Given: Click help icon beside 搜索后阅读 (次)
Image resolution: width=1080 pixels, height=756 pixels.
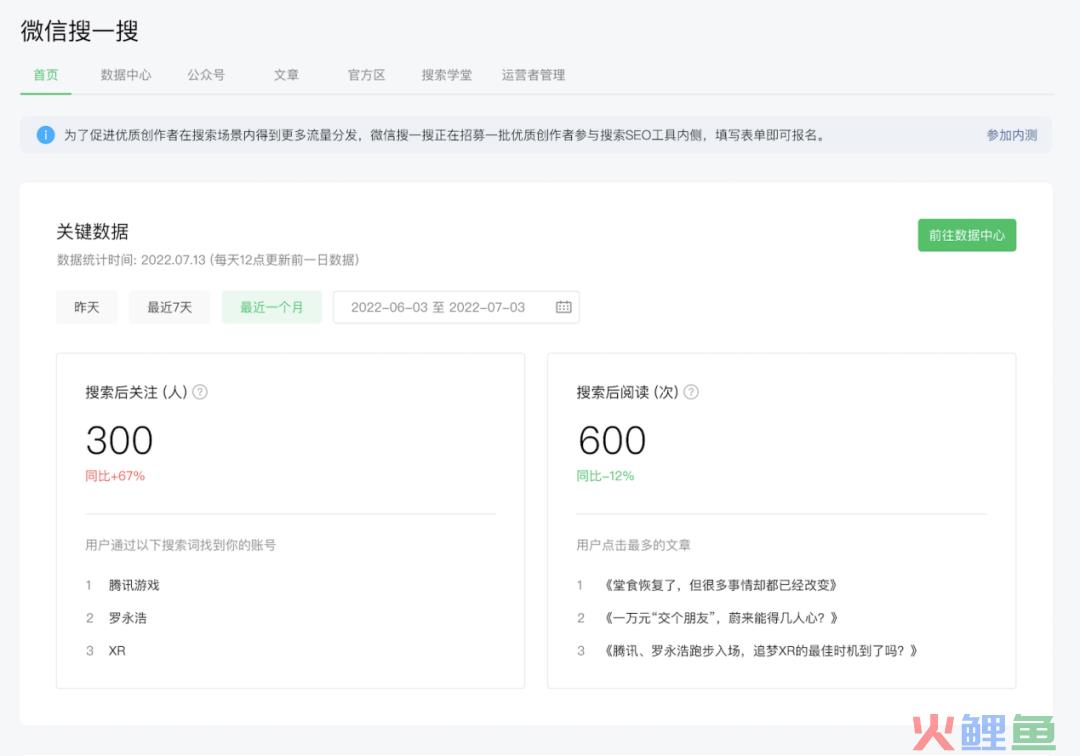Looking at the screenshot, I should (691, 392).
